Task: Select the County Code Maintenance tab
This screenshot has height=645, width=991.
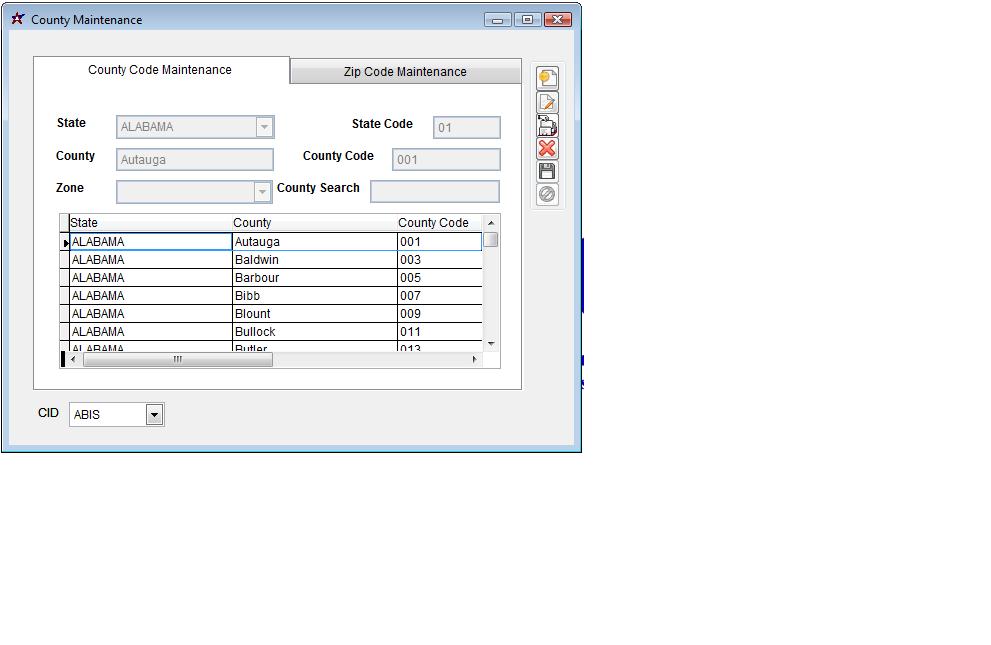Action: coord(160,70)
